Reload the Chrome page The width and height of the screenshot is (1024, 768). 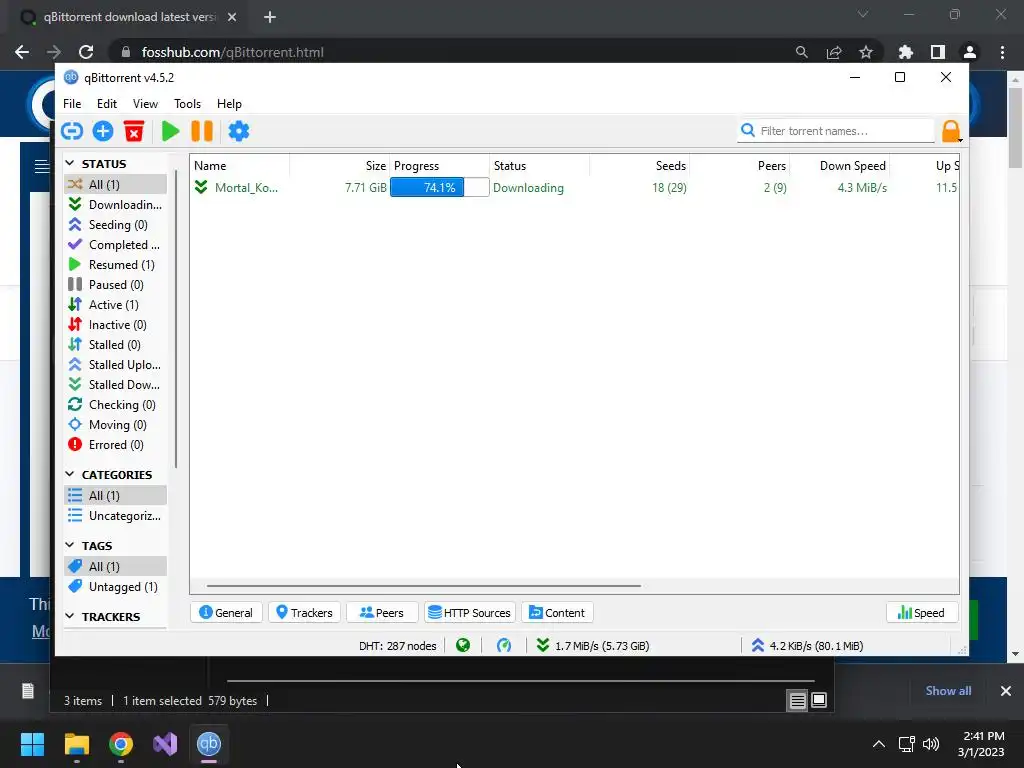tap(86, 52)
